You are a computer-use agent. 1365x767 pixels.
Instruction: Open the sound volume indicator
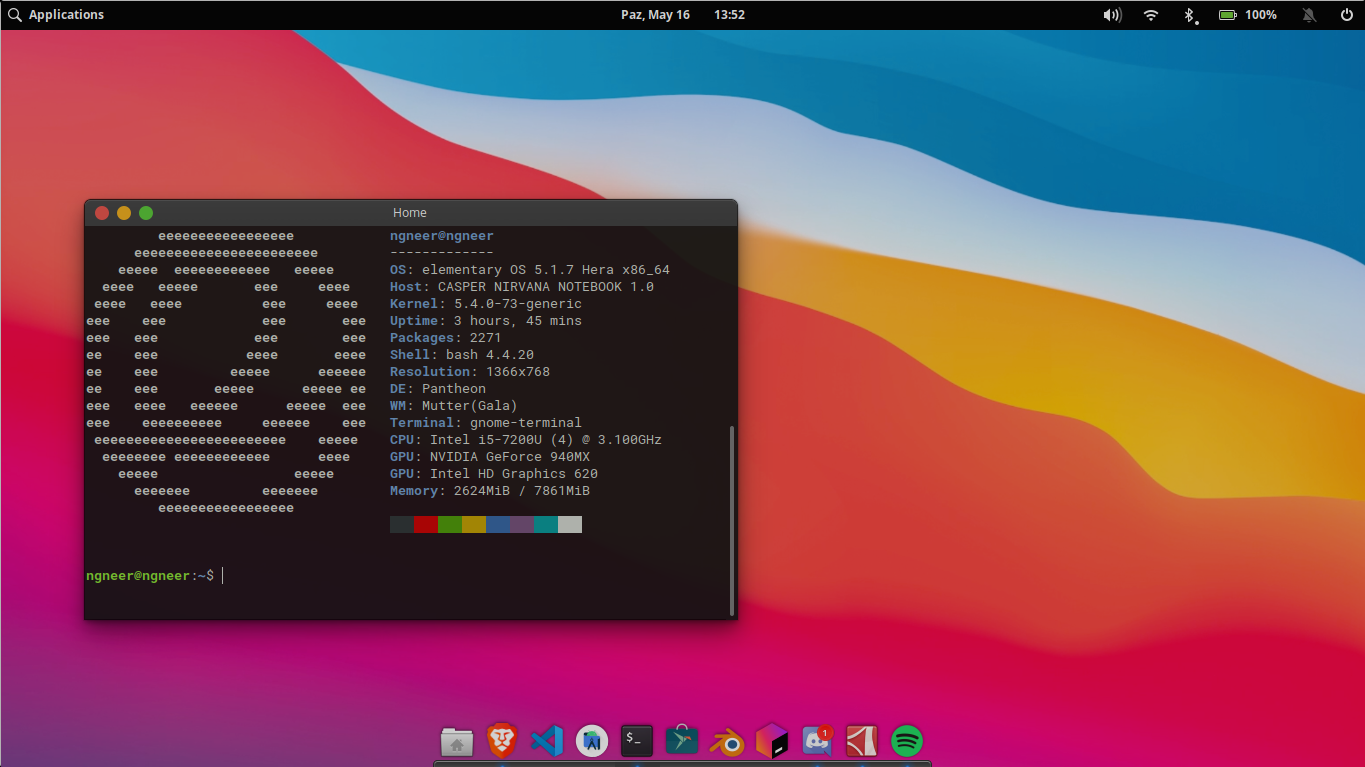[x=1112, y=15]
